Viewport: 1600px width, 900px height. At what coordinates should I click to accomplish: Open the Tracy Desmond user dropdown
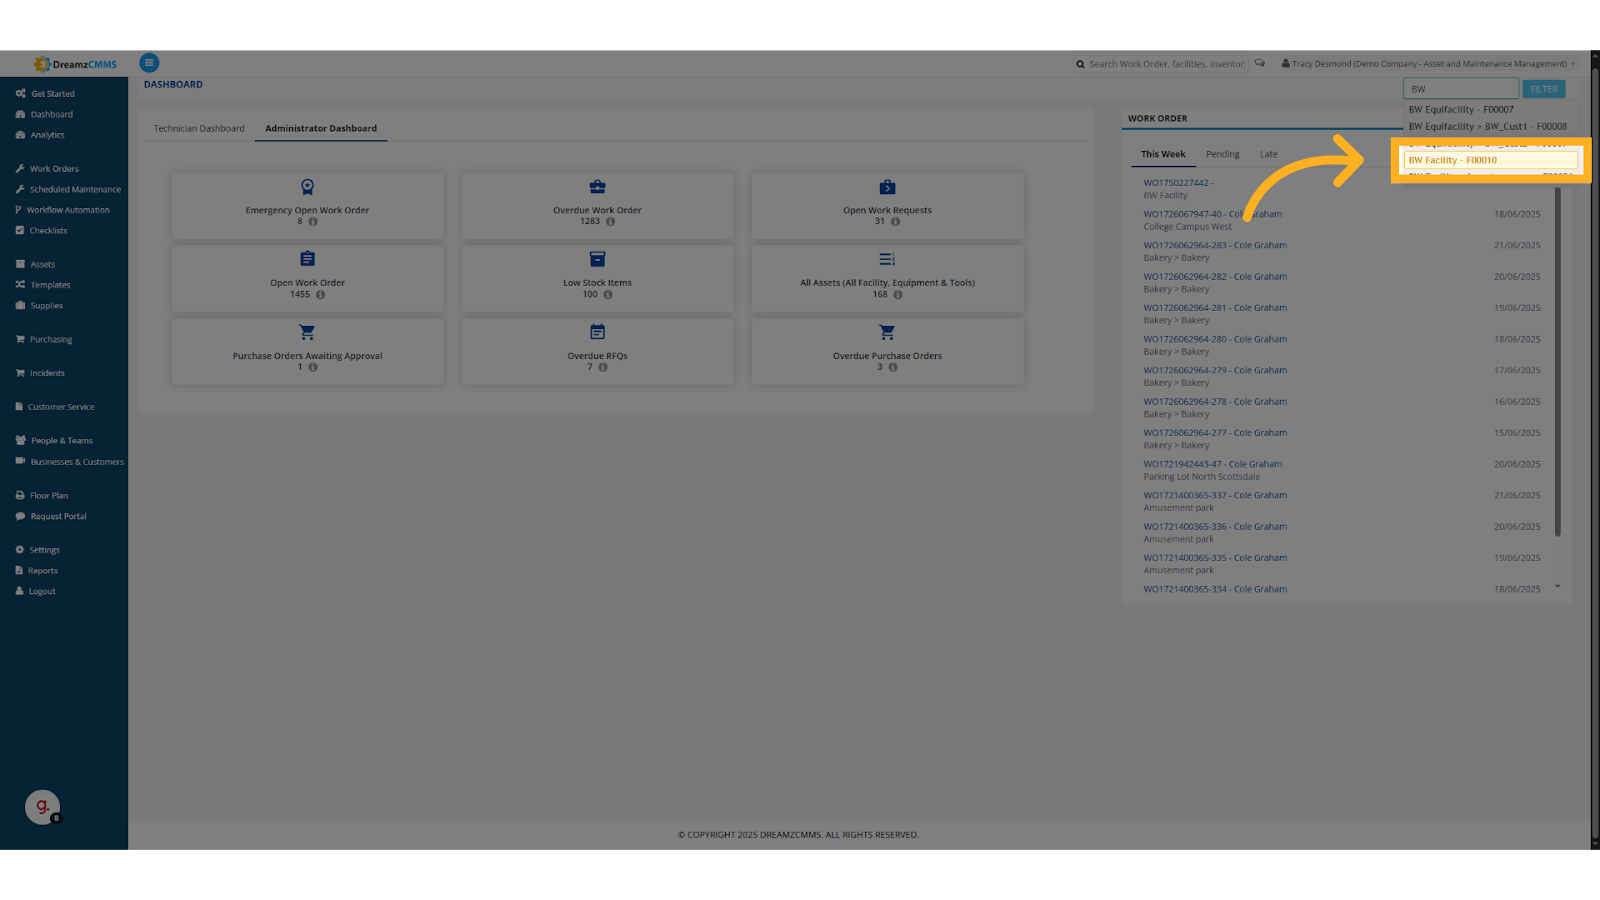pyautogui.click(x=1428, y=64)
